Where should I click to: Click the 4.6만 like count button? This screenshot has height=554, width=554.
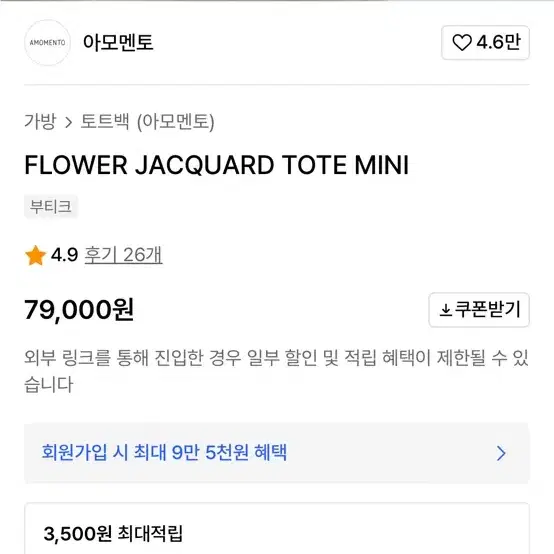coord(485,42)
